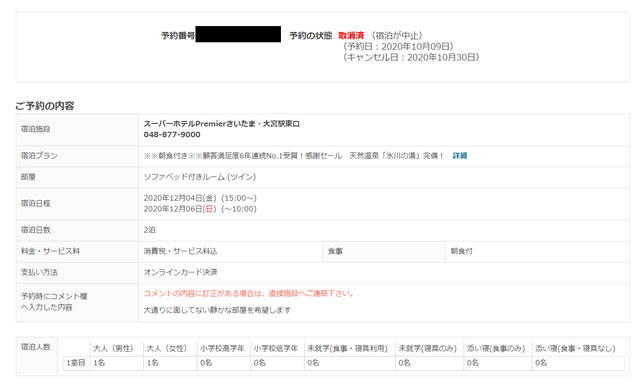
Task: Click the 未就学(寝具のみ) column header
Action: click(428, 349)
